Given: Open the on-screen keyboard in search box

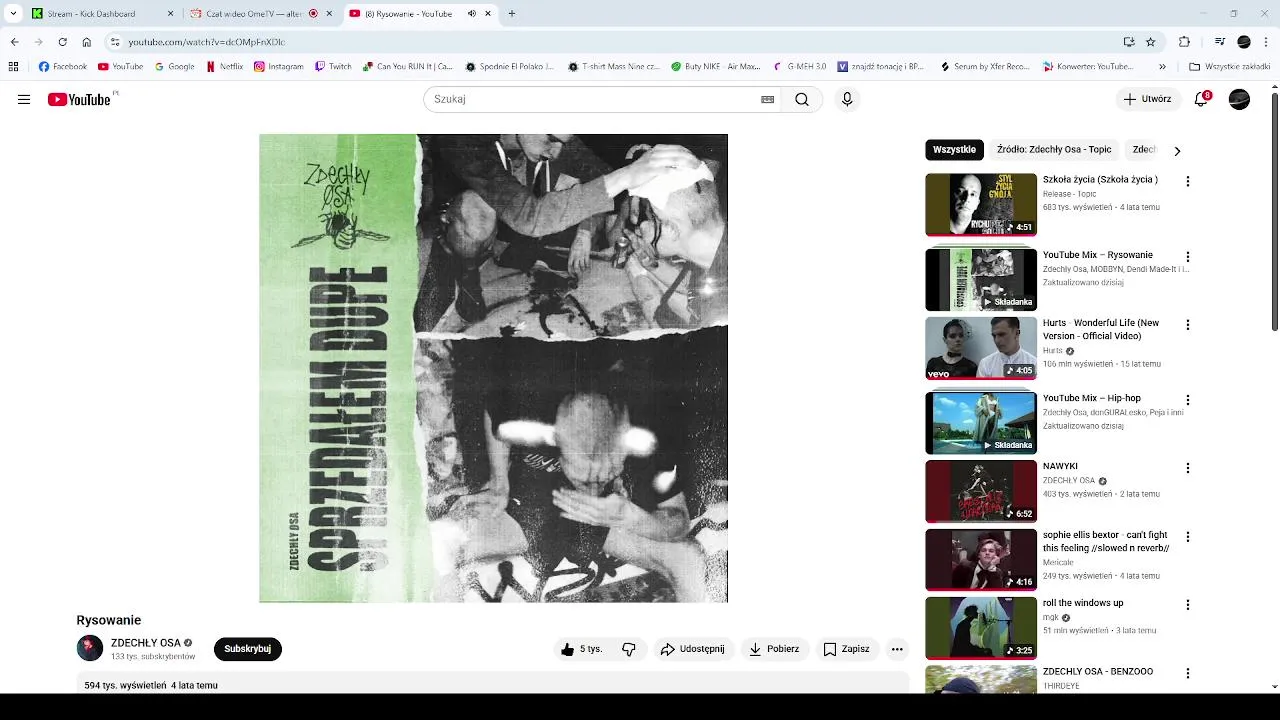Looking at the screenshot, I should coord(768,99).
